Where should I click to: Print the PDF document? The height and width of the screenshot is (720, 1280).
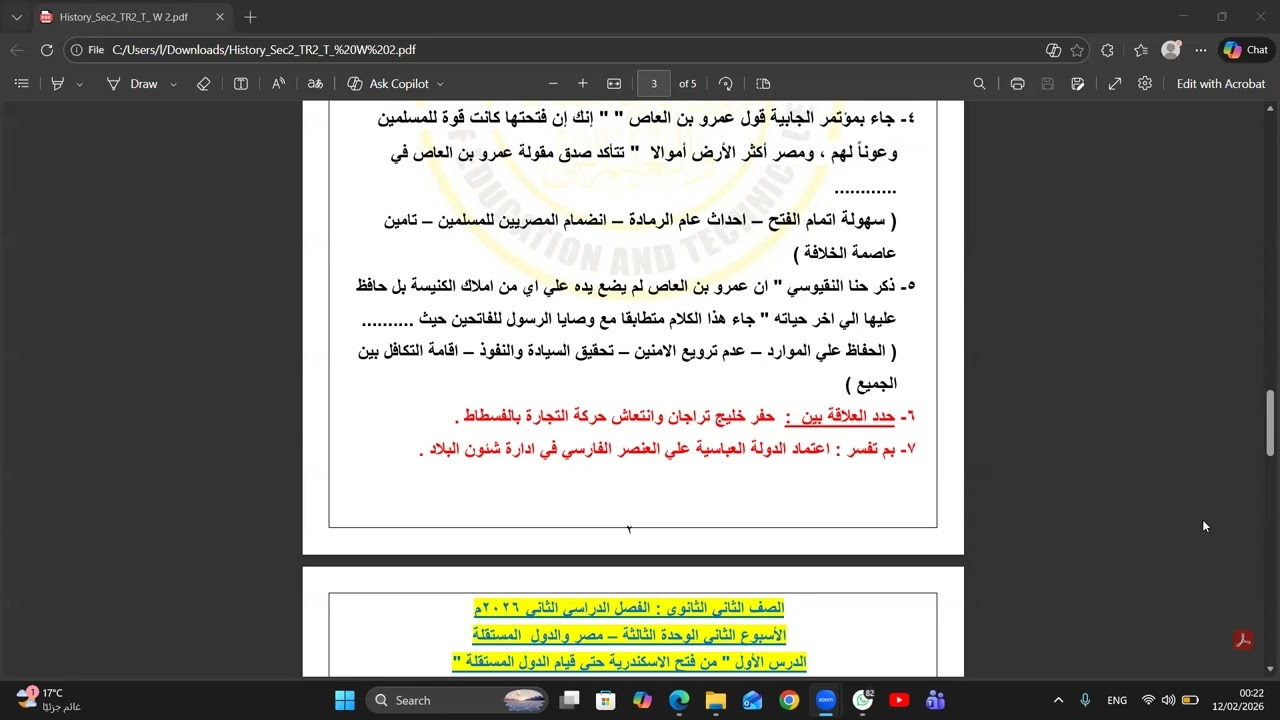tap(1017, 84)
